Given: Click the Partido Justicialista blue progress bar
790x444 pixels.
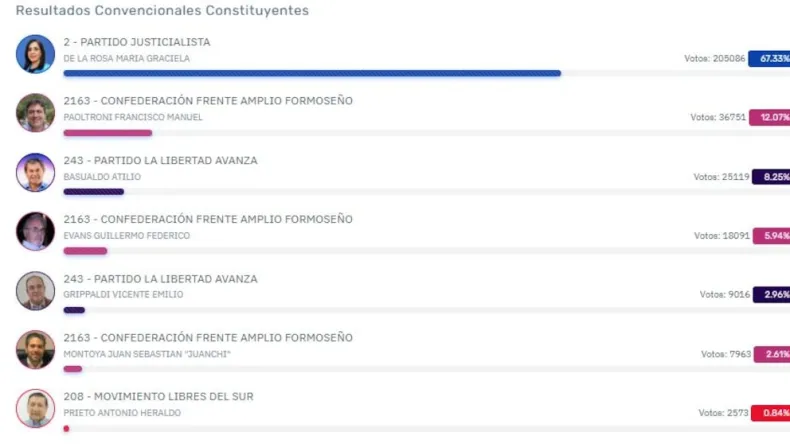Looking at the screenshot, I should tap(312, 74).
